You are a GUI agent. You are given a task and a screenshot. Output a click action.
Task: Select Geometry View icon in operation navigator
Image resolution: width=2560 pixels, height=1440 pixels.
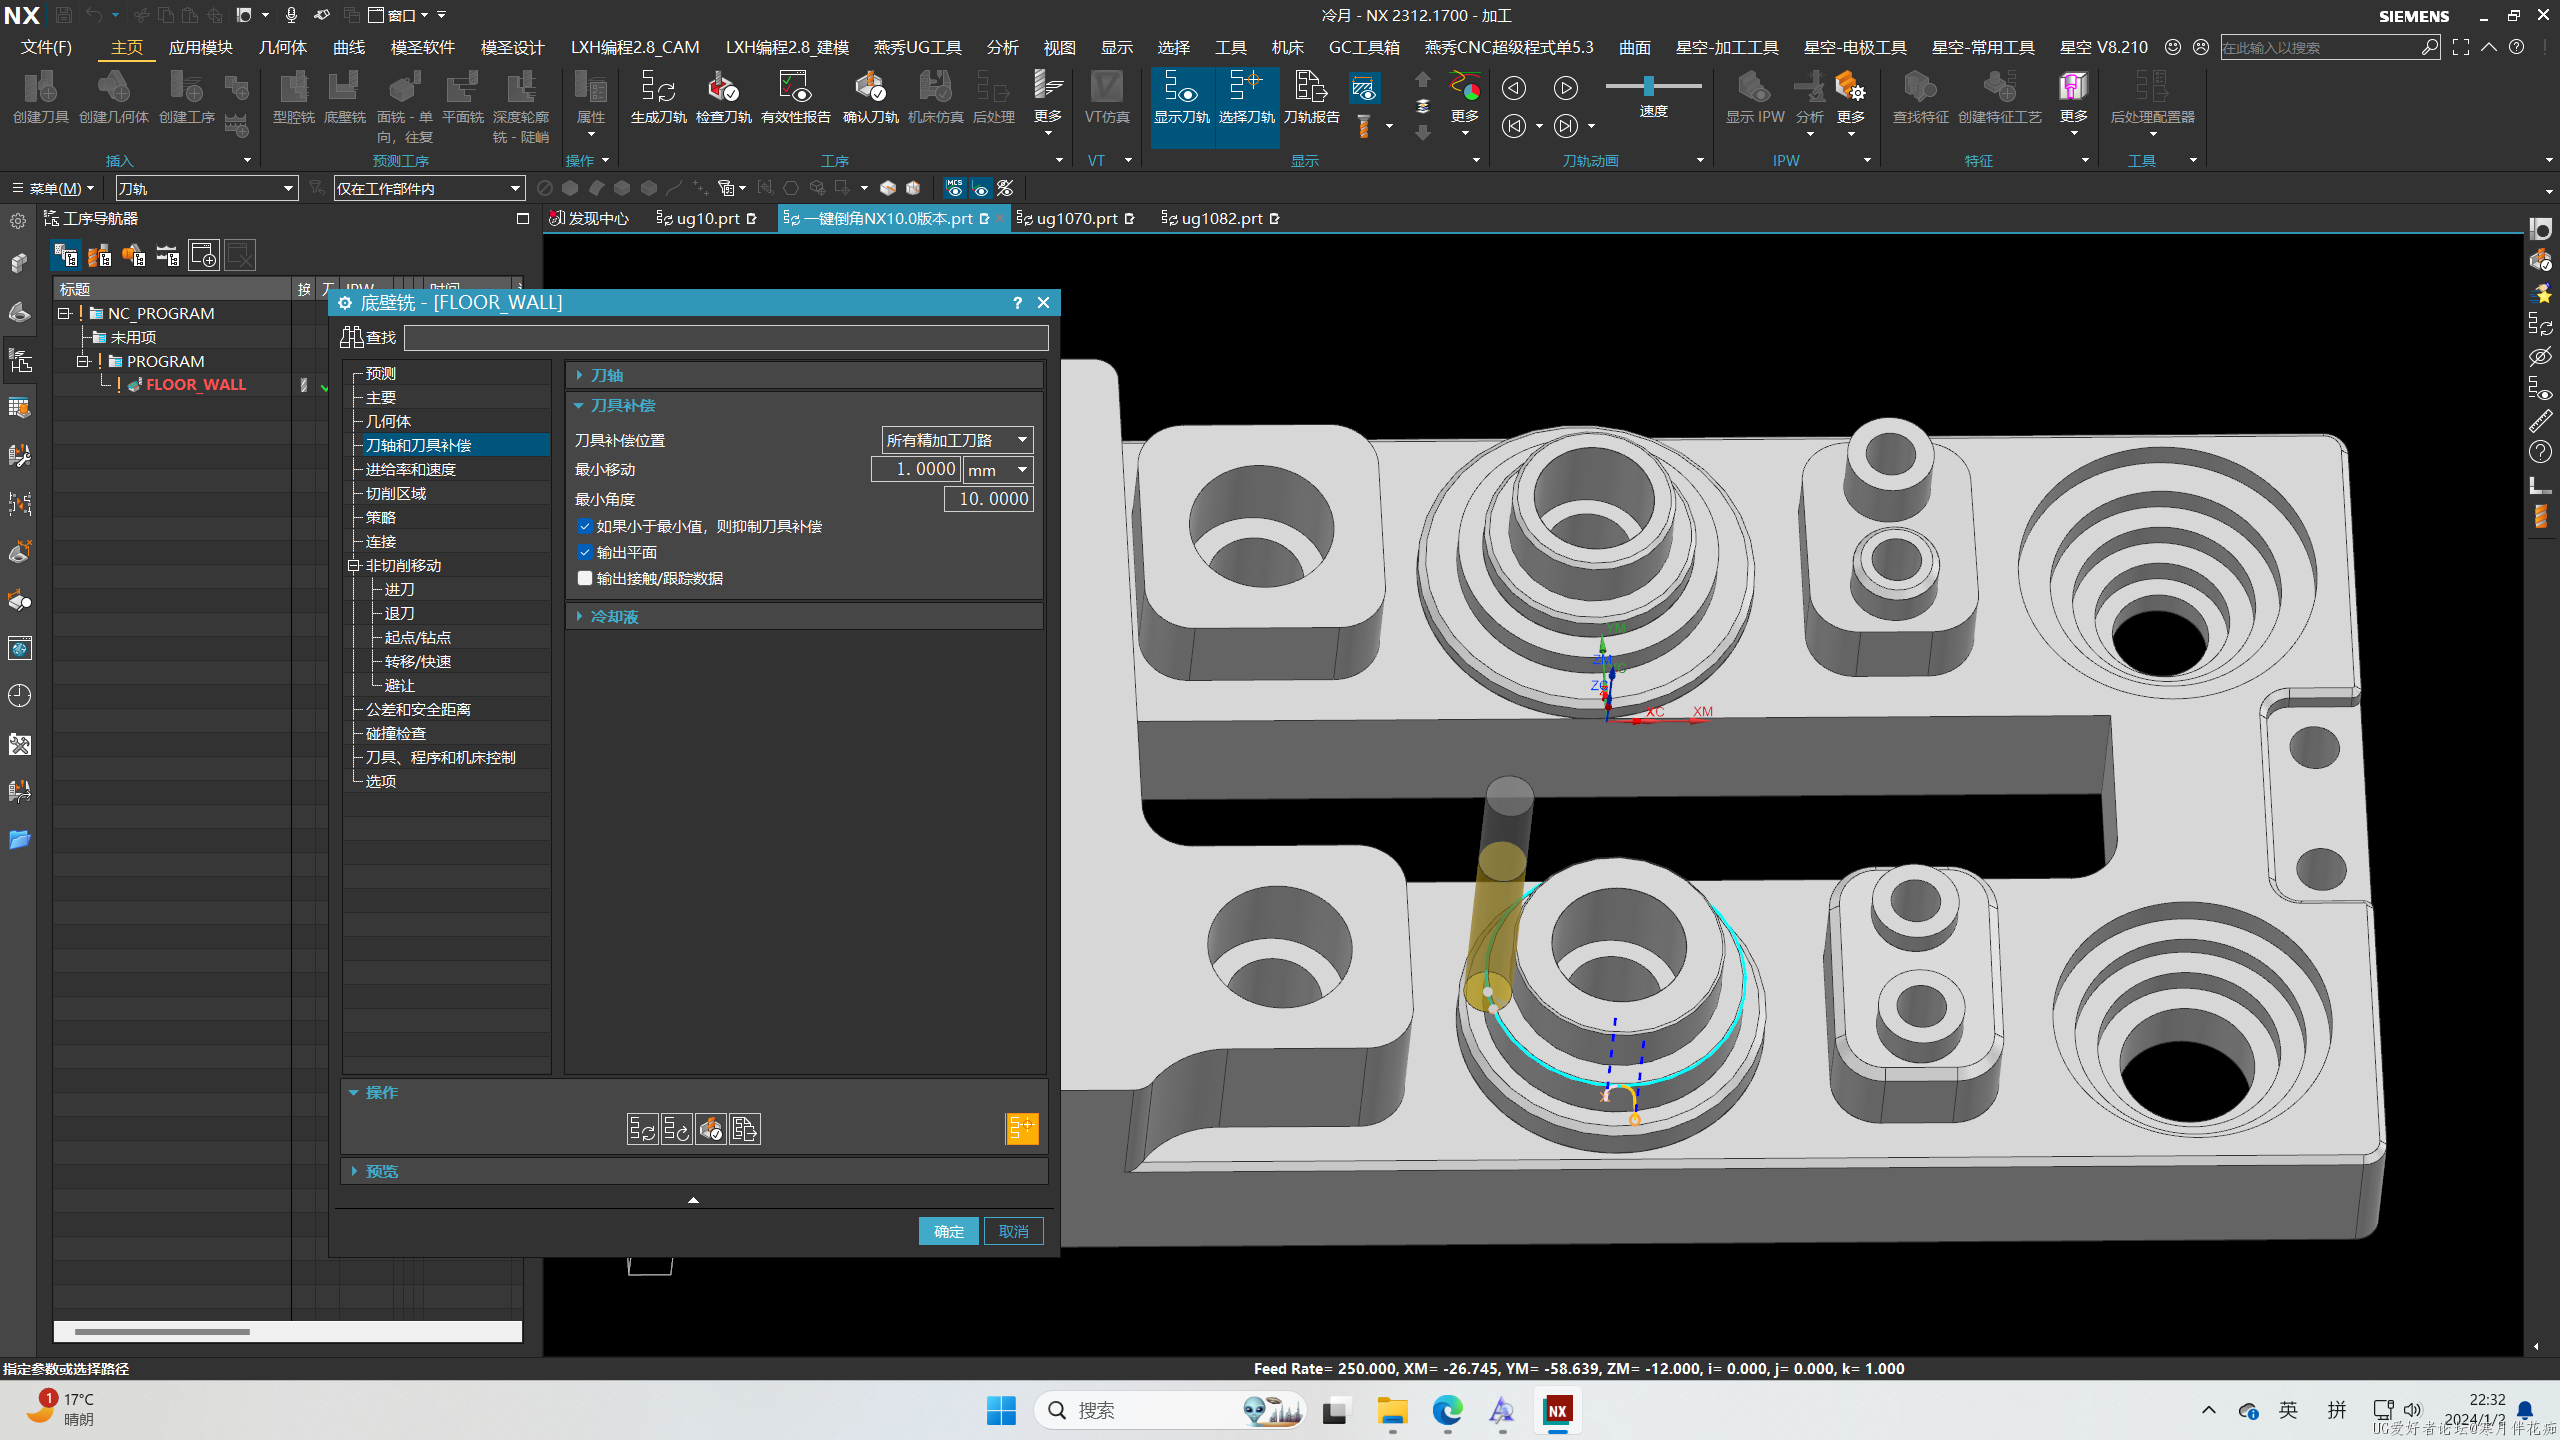[134, 256]
